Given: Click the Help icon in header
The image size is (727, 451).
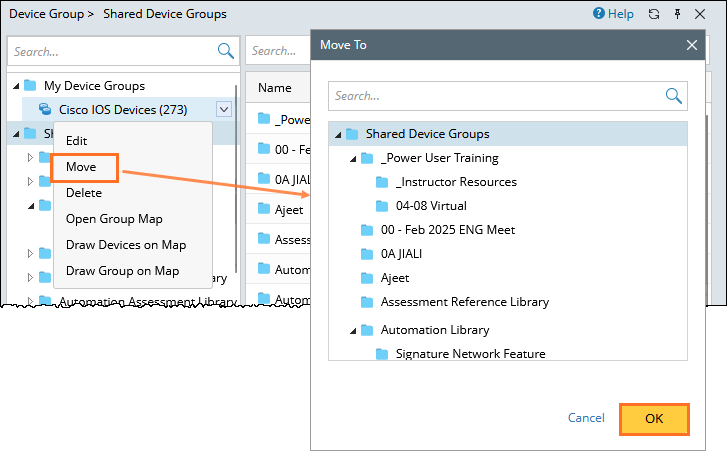Looking at the screenshot, I should 599,14.
